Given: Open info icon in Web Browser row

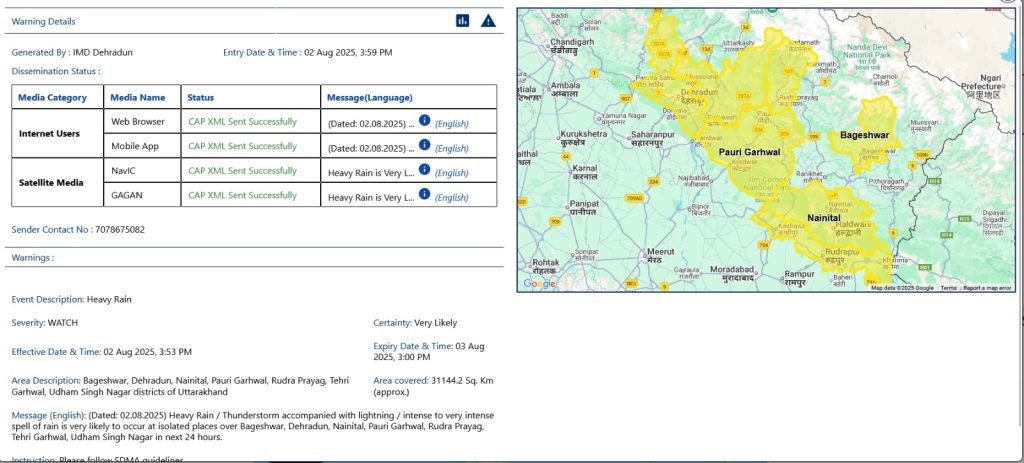Looking at the screenshot, I should coord(424,120).
